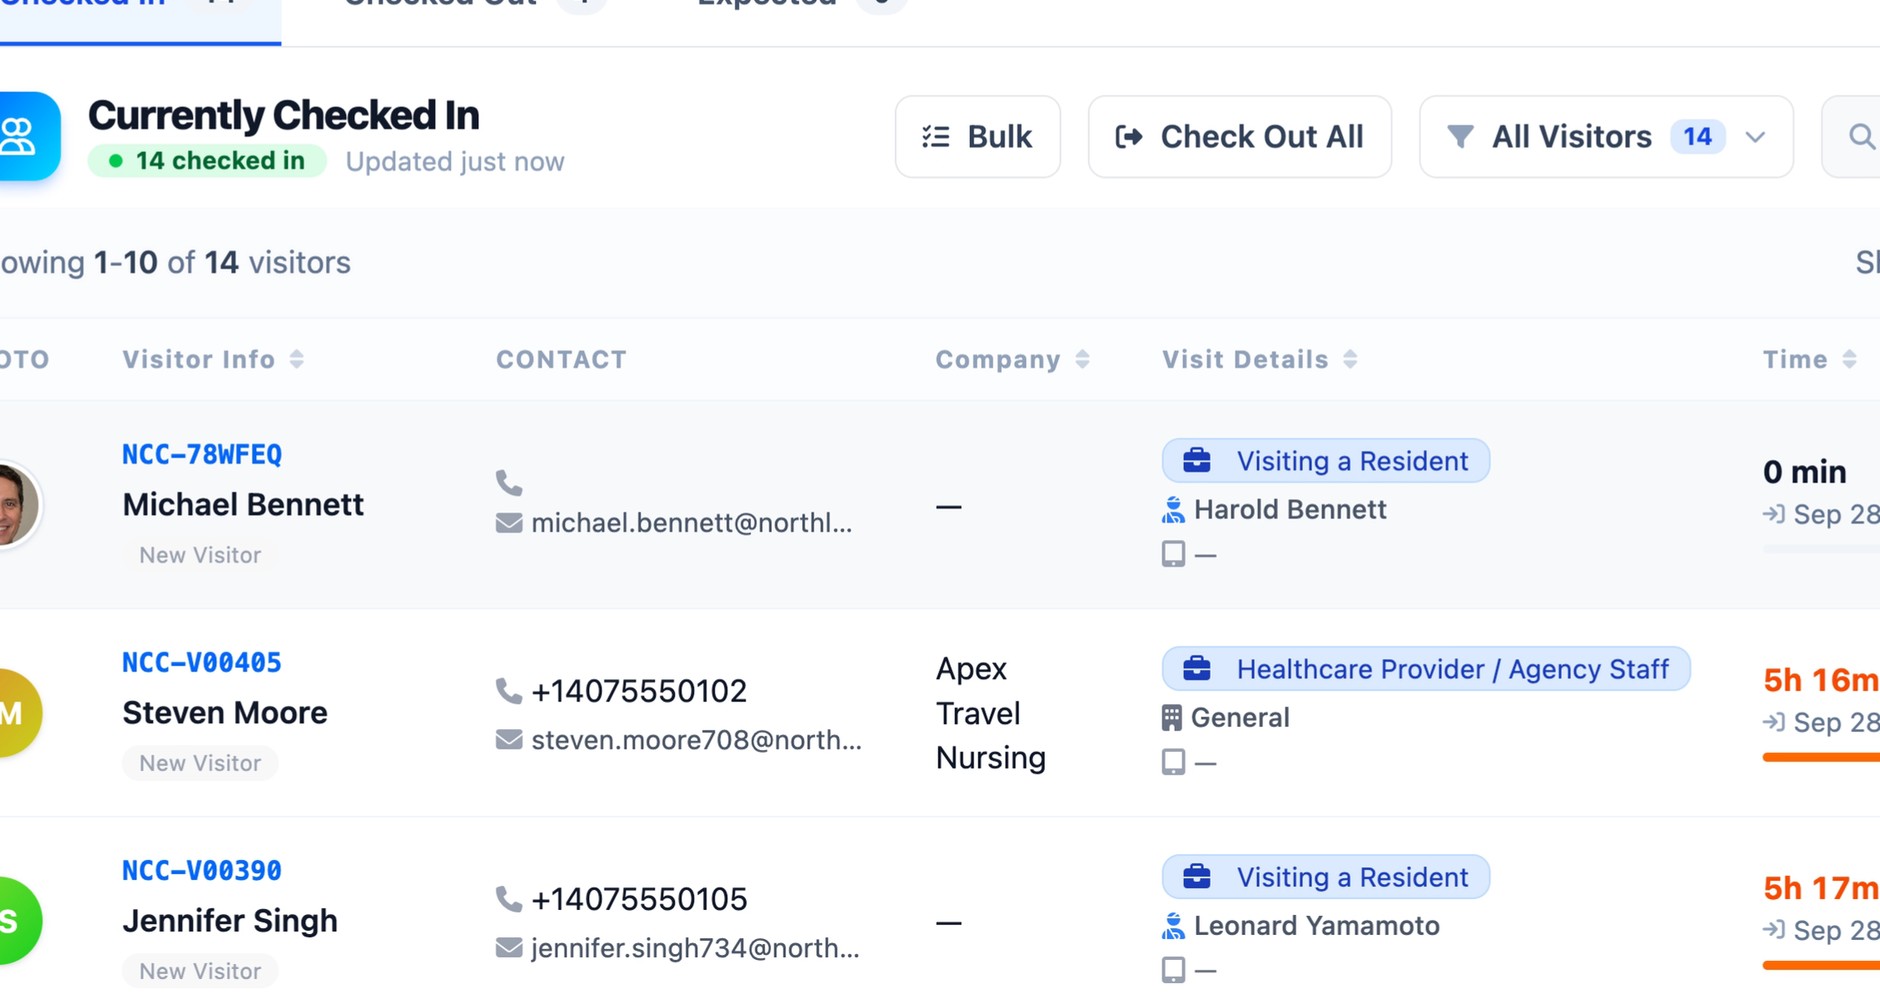Image resolution: width=1880 pixels, height=994 pixels.
Task: Click 14 count badge in All Visitors filter
Action: pyautogui.click(x=1697, y=137)
